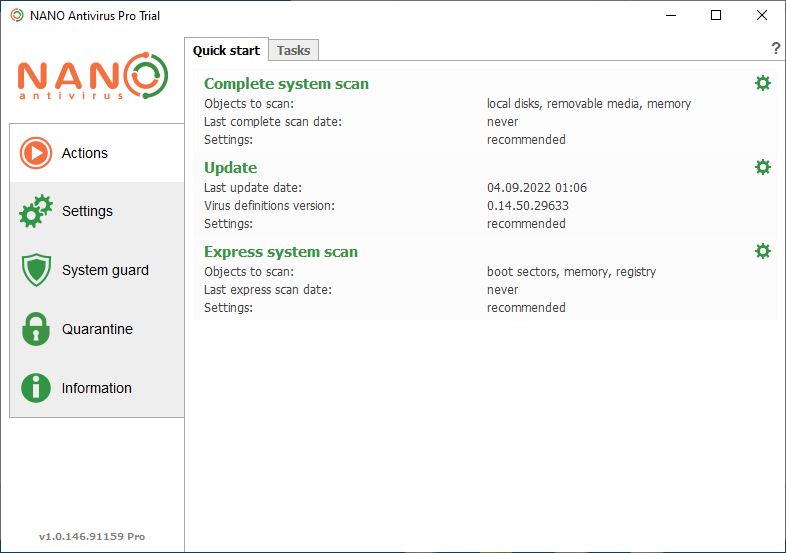Run the Update action
This screenshot has height=553, width=786.
[231, 167]
